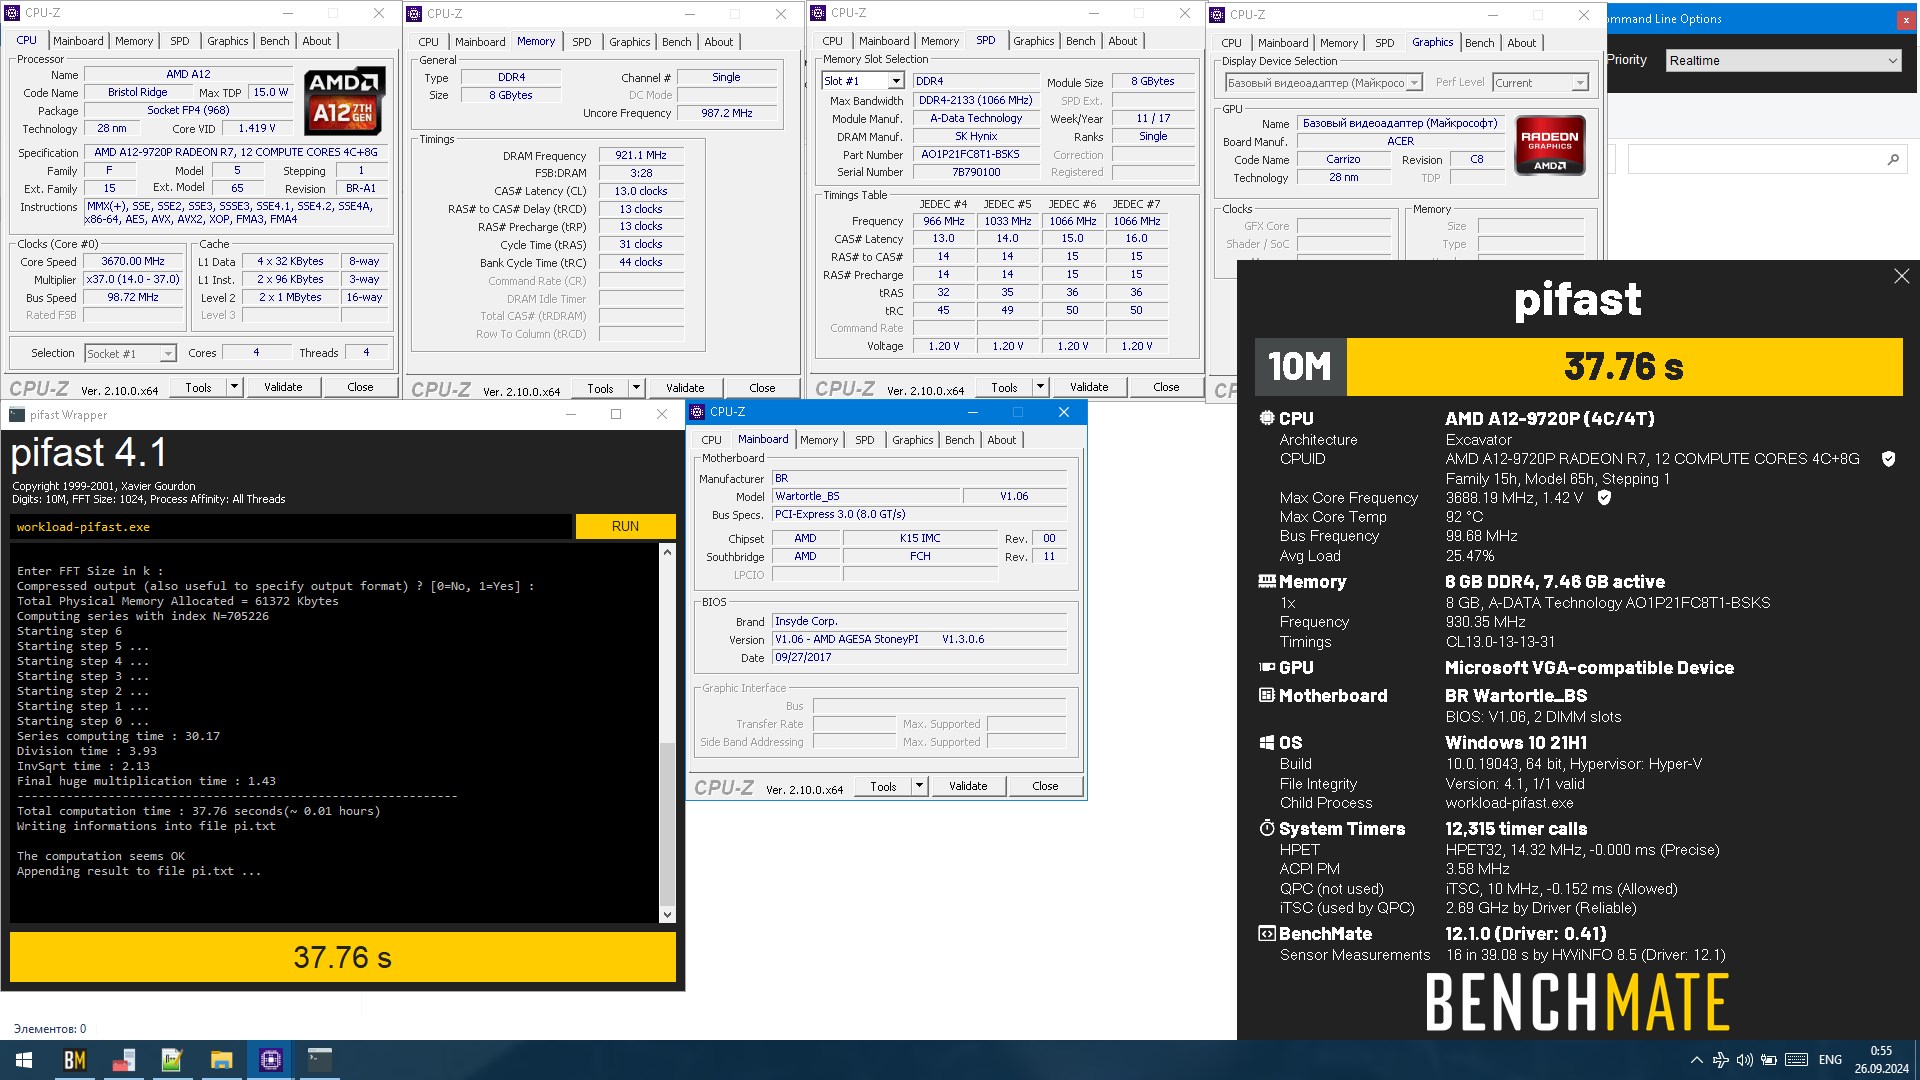
Task: Click Validate in the first CPU-Z window
Action: [283, 387]
